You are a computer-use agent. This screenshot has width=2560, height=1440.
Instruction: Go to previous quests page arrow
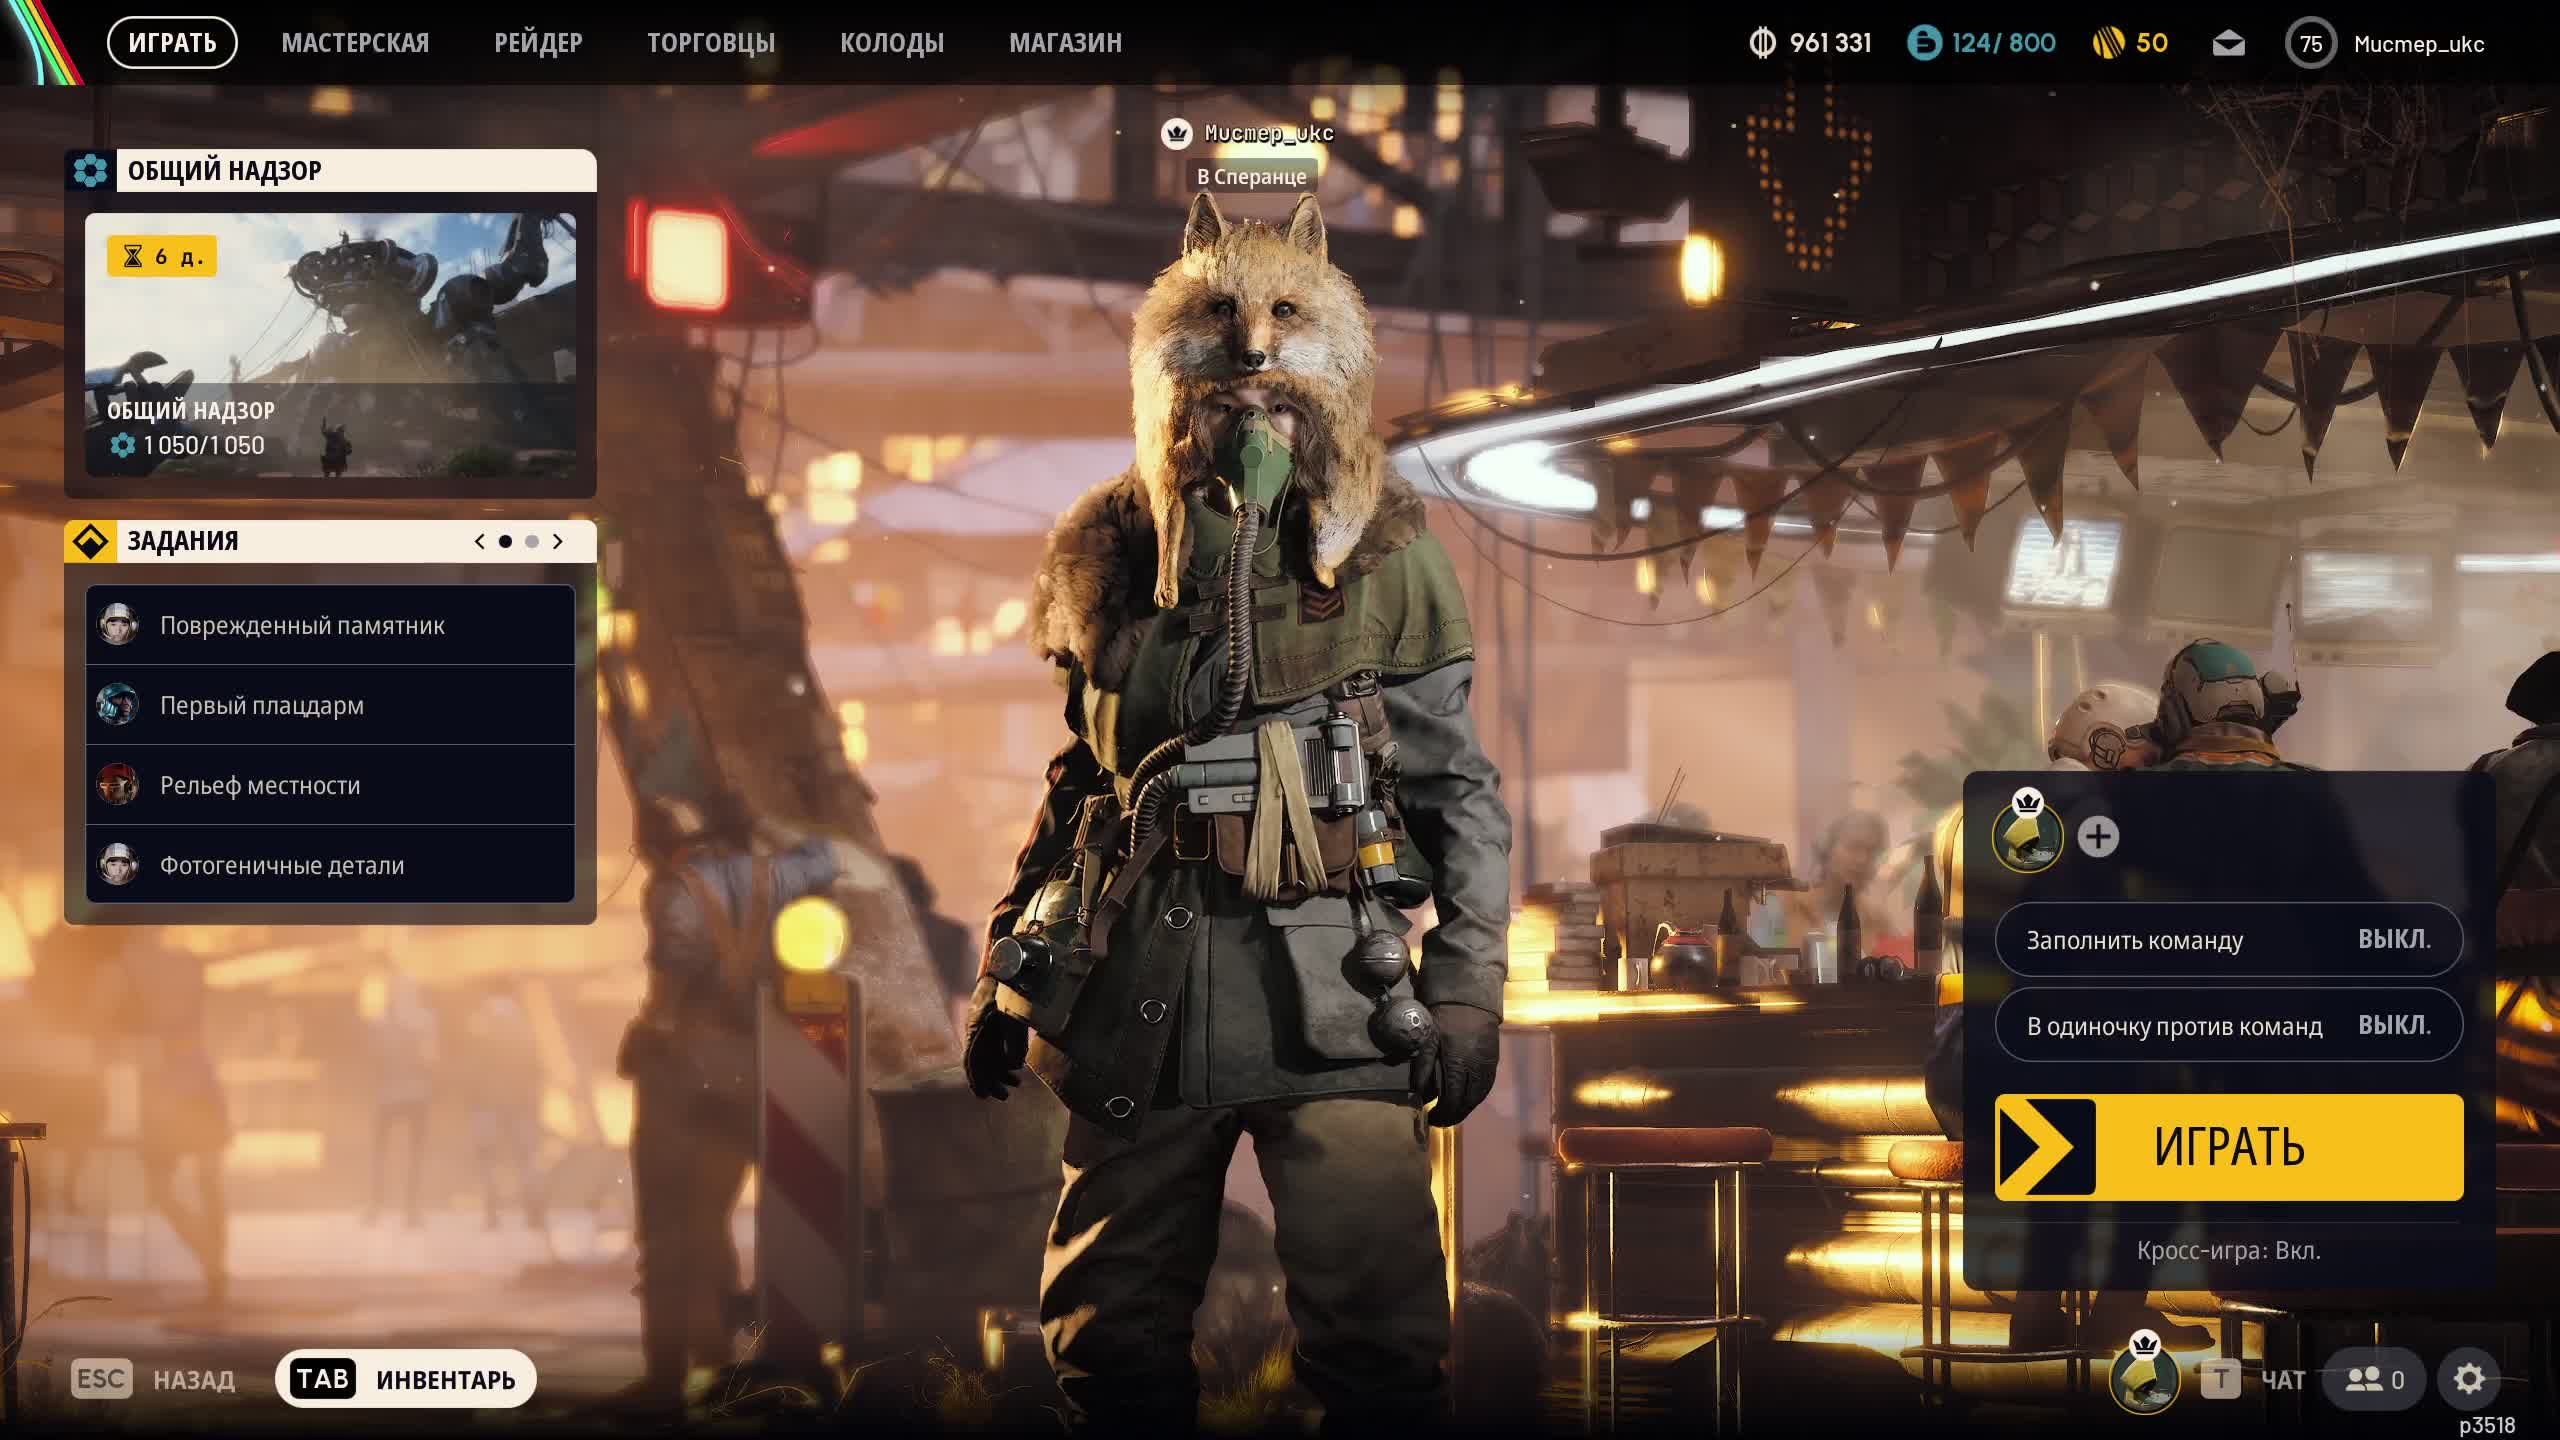pyautogui.click(x=480, y=541)
